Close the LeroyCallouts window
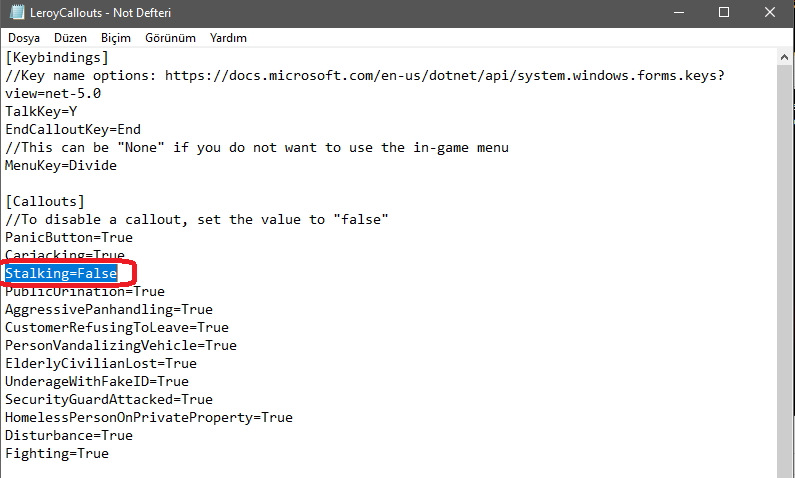The image size is (795, 478). click(770, 13)
